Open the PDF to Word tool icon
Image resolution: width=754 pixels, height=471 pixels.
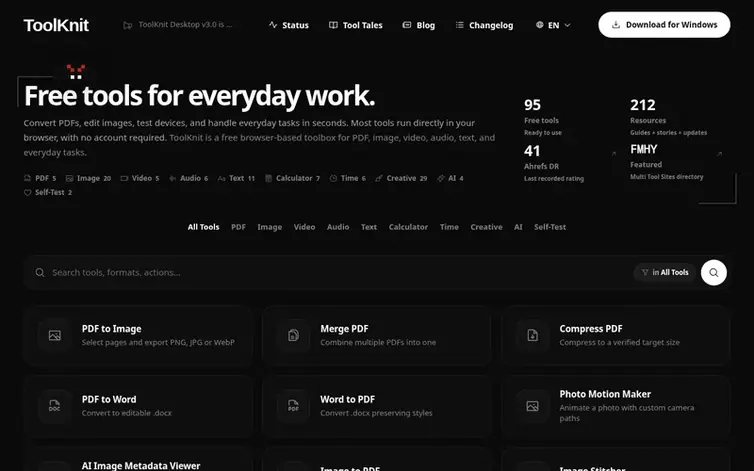tap(55, 406)
